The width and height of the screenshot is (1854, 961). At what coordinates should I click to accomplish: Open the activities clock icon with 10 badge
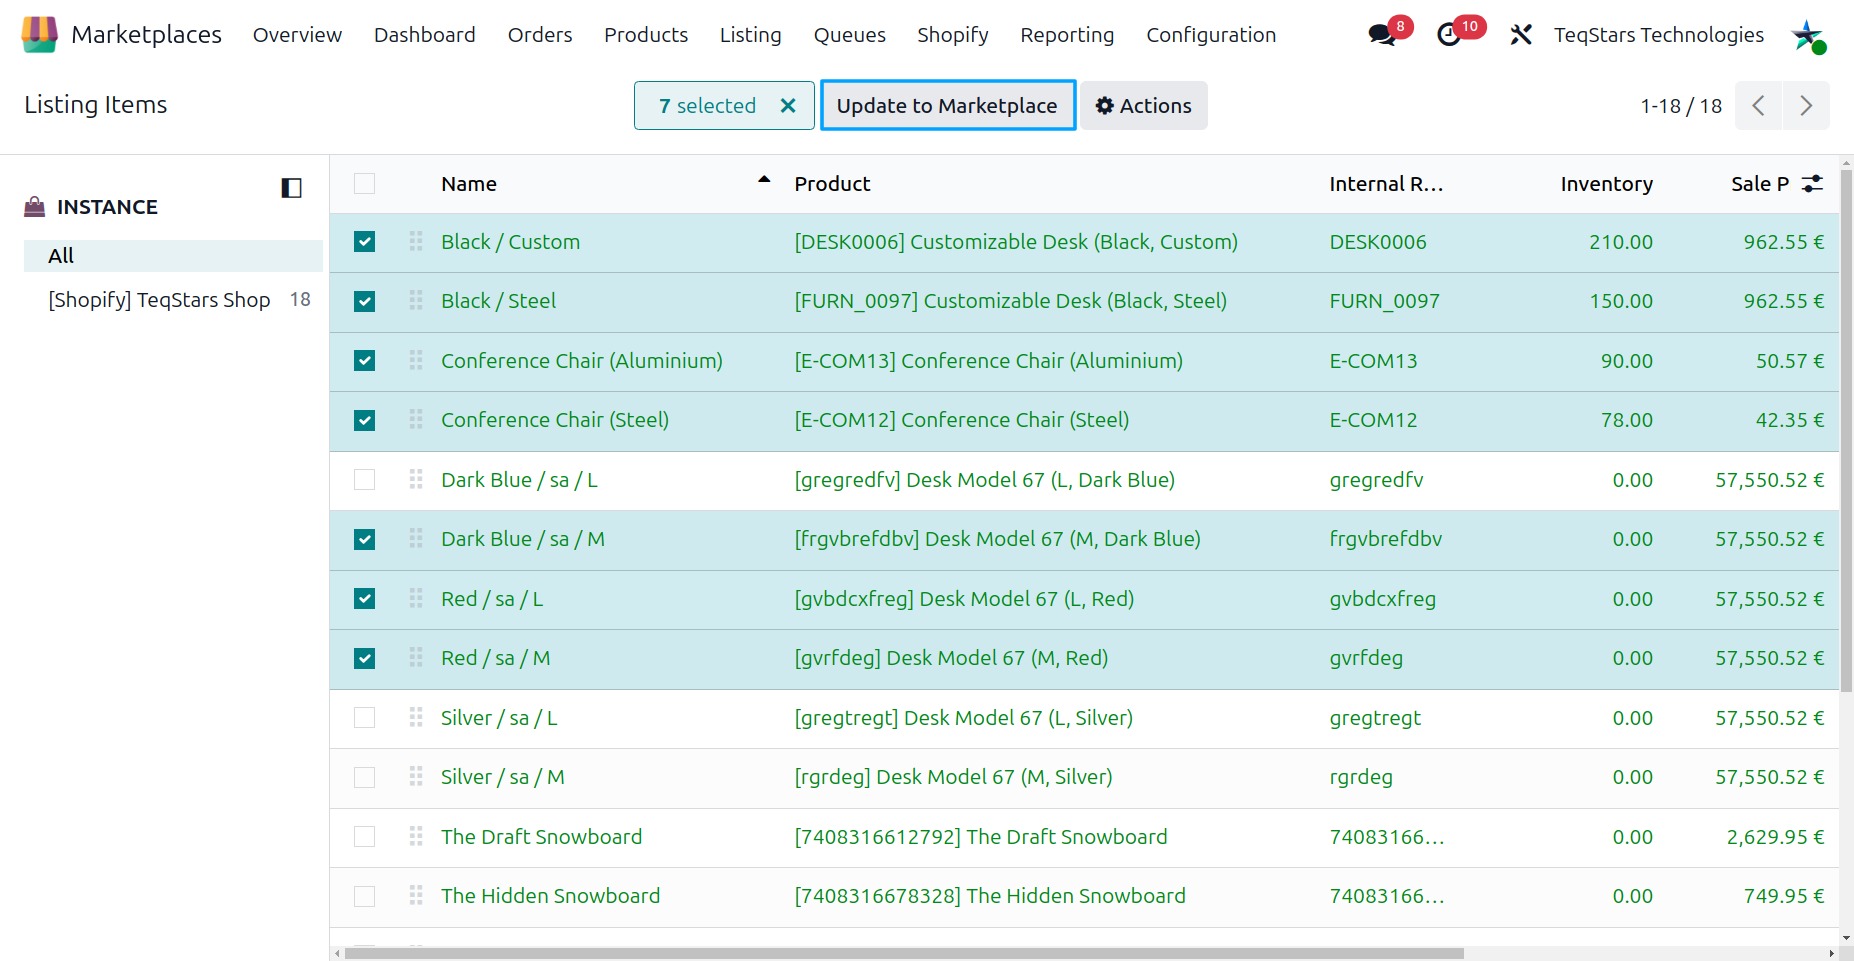tap(1449, 35)
